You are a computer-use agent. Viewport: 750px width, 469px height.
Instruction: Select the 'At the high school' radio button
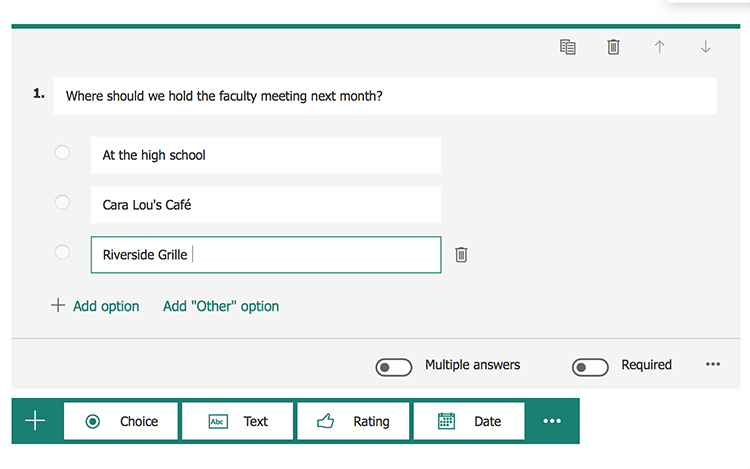62,153
